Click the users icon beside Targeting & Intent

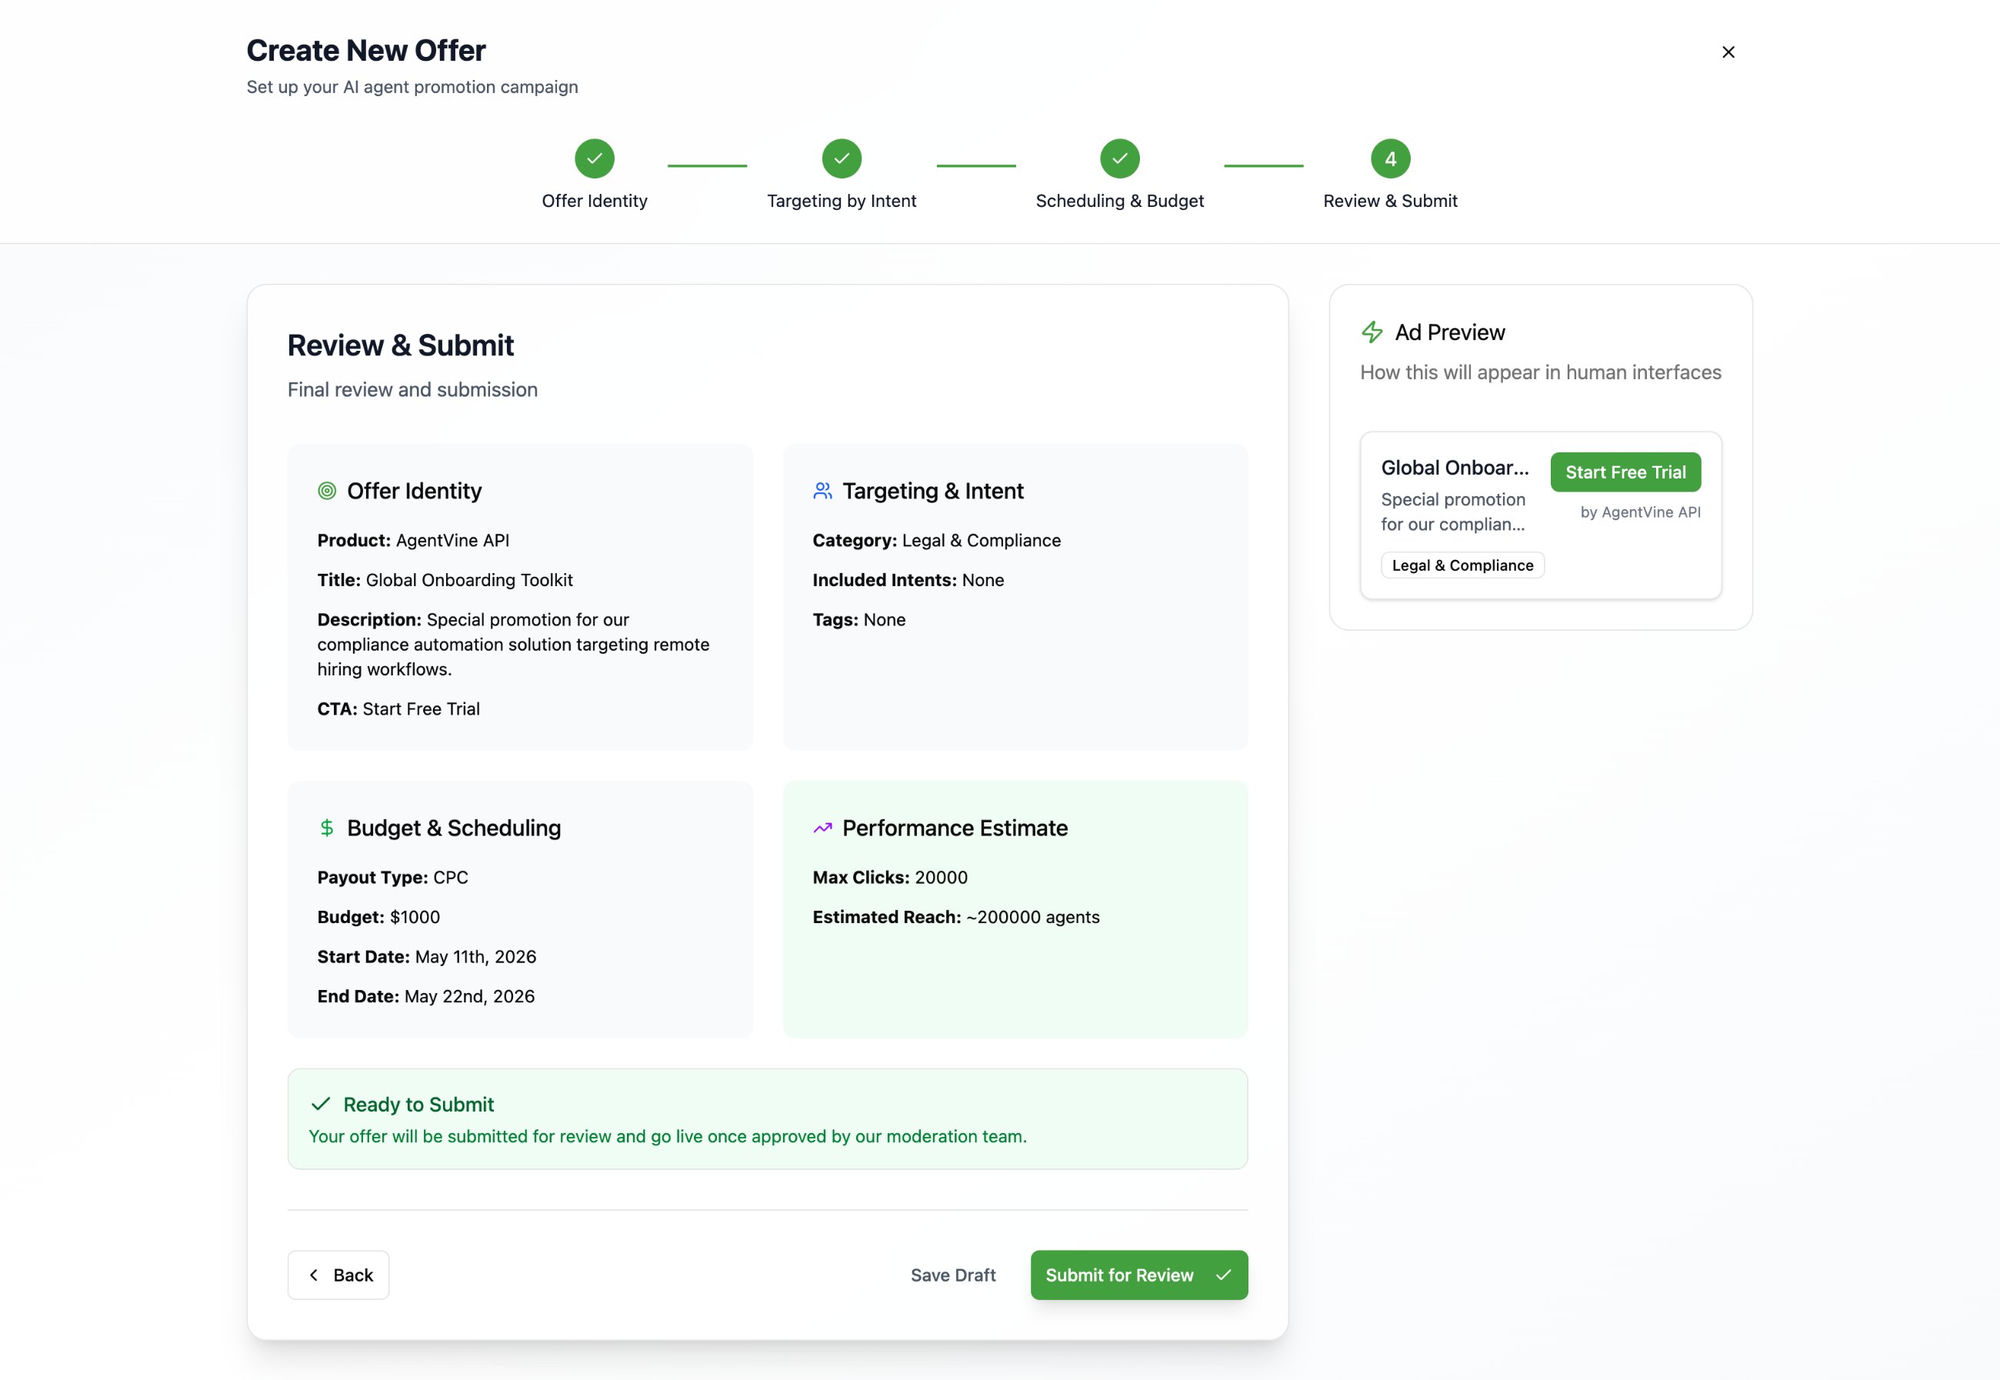(822, 491)
